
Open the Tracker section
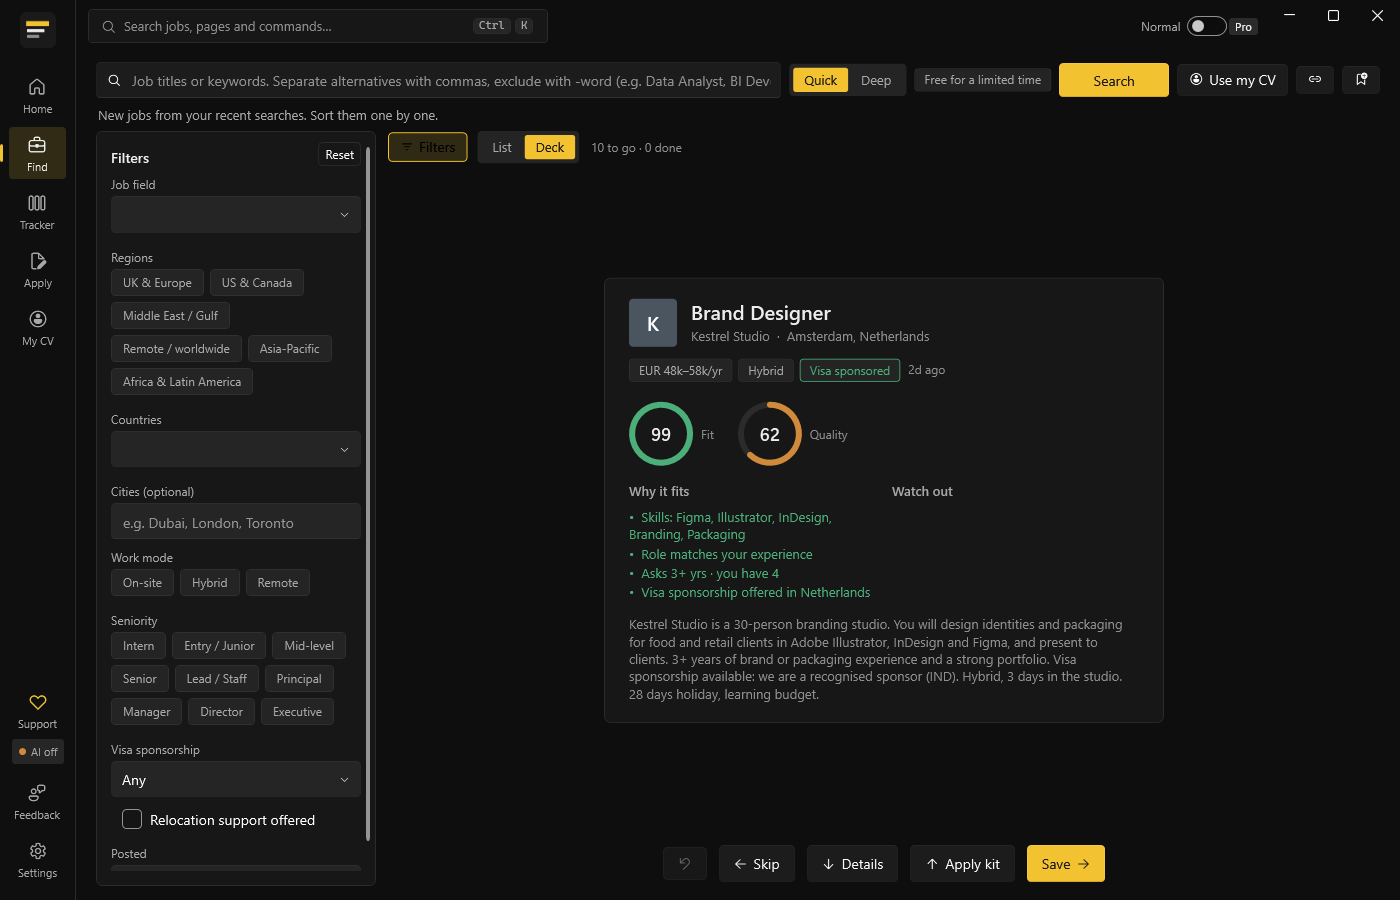37,212
